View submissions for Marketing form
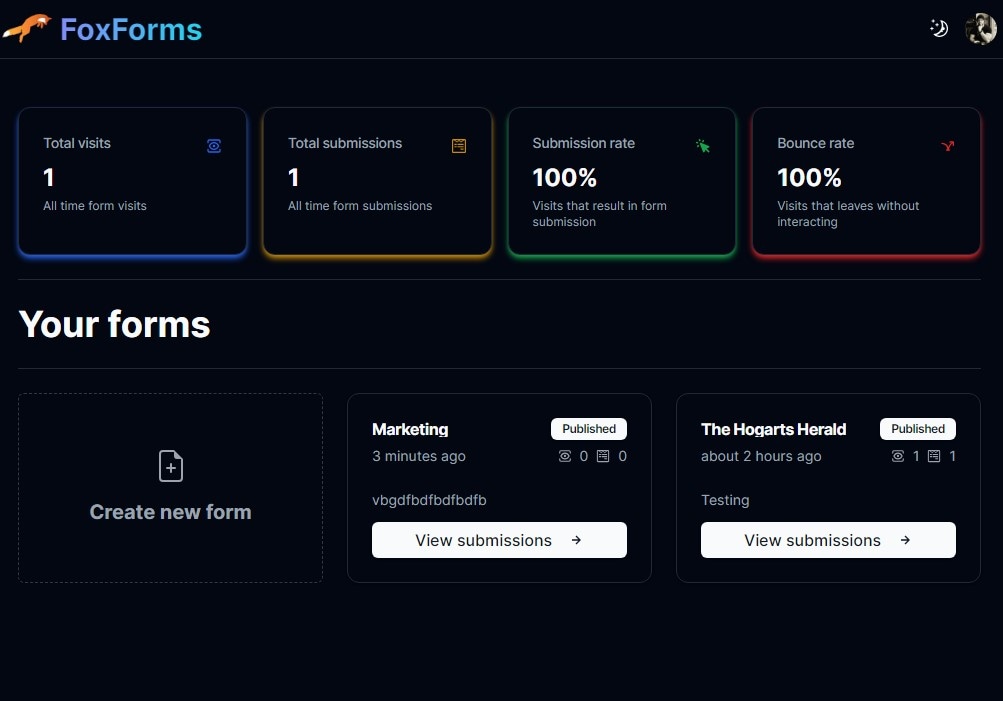This screenshot has height=701, width=1003. (x=499, y=540)
